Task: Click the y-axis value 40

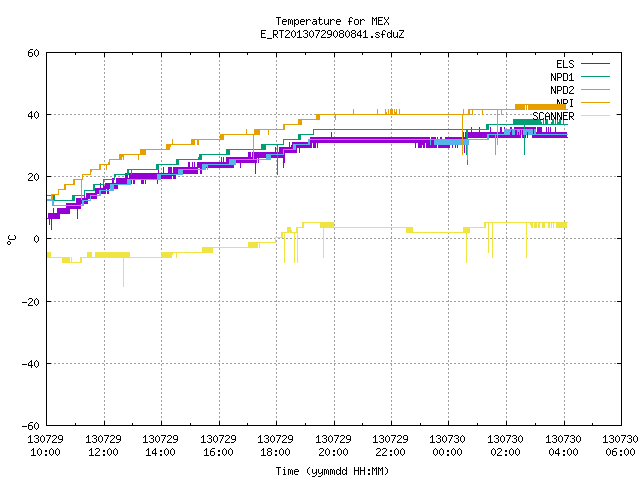Action: 33,115
